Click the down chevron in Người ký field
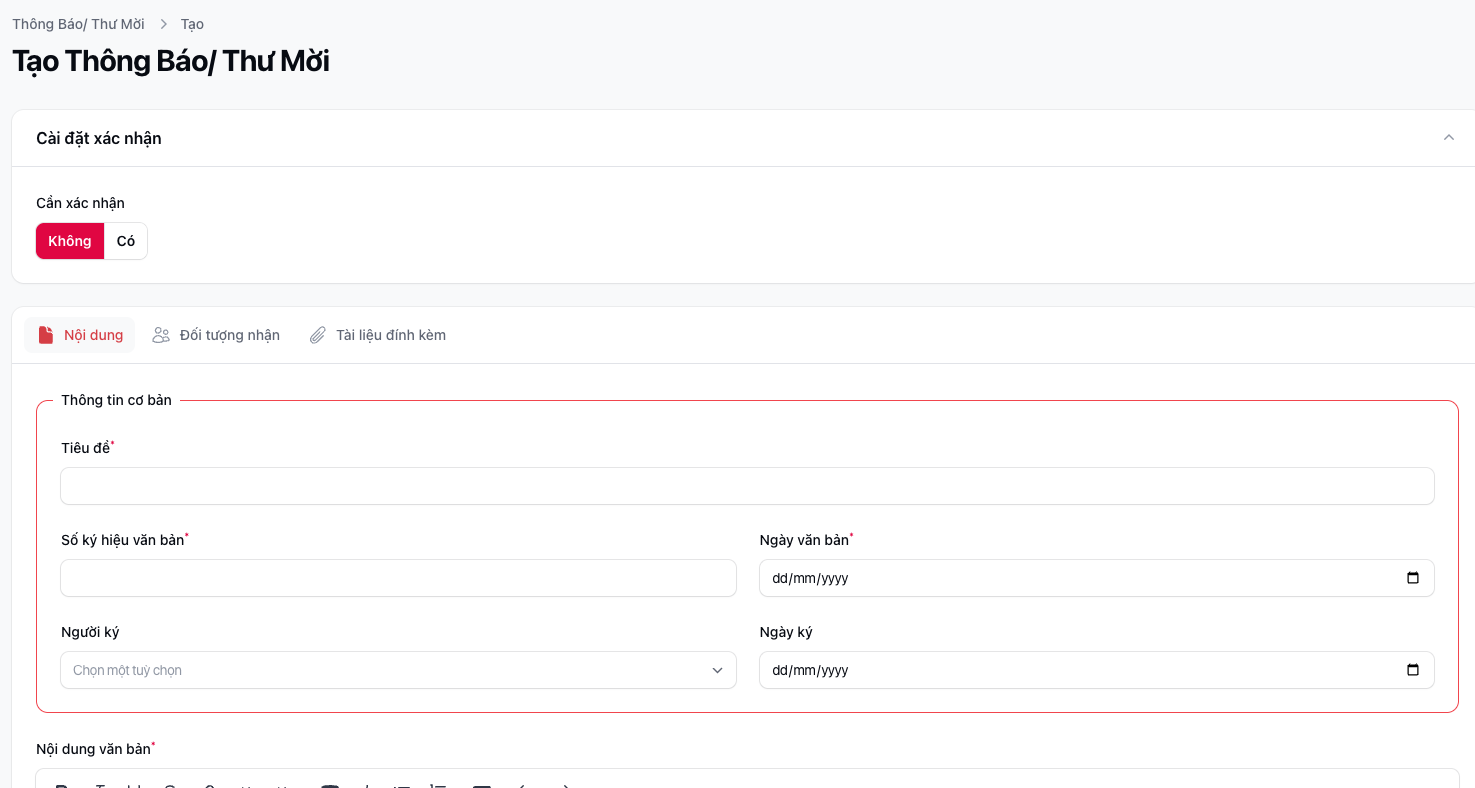 point(717,670)
